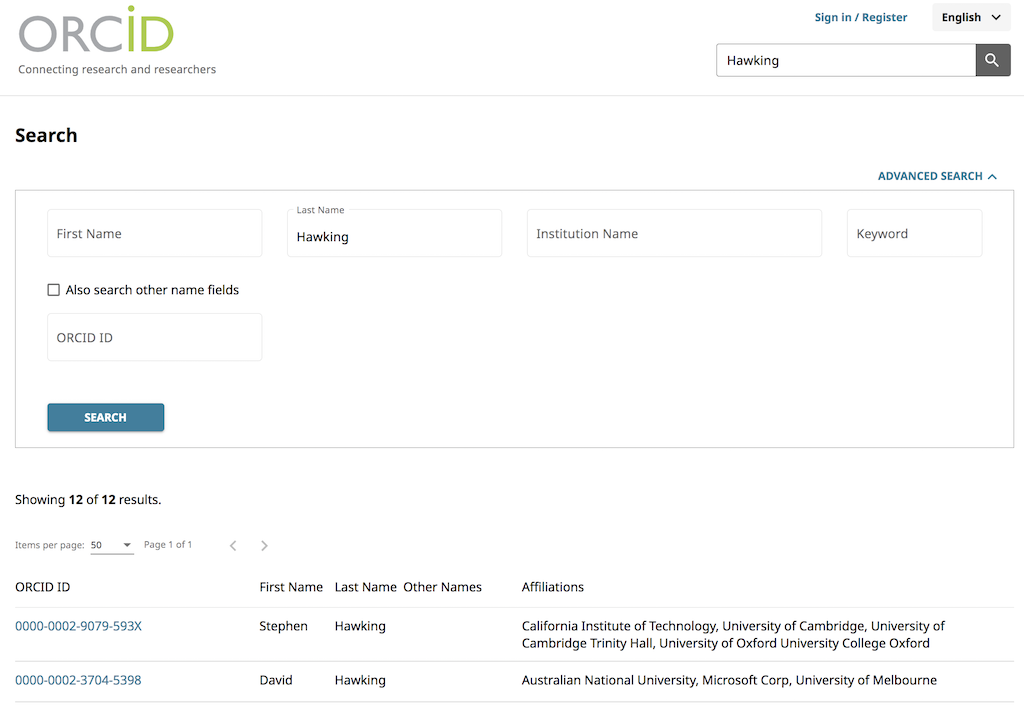Click the 'Items per page:' label
The width and height of the screenshot is (1024, 706).
click(x=50, y=545)
